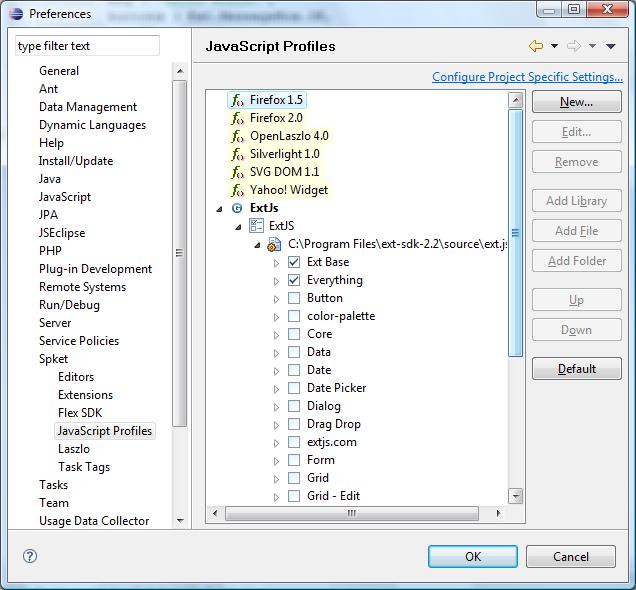Click the Default button
Viewport: 636px width, 590px height.
[576, 369]
